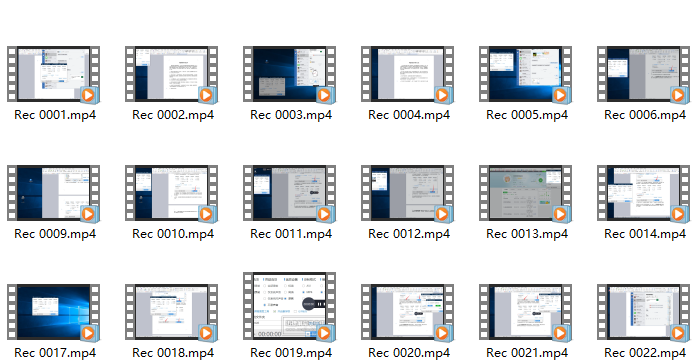Select the Rec 0021.mp4 file name label
Viewport: 700px width, 362px height.
coord(527,353)
